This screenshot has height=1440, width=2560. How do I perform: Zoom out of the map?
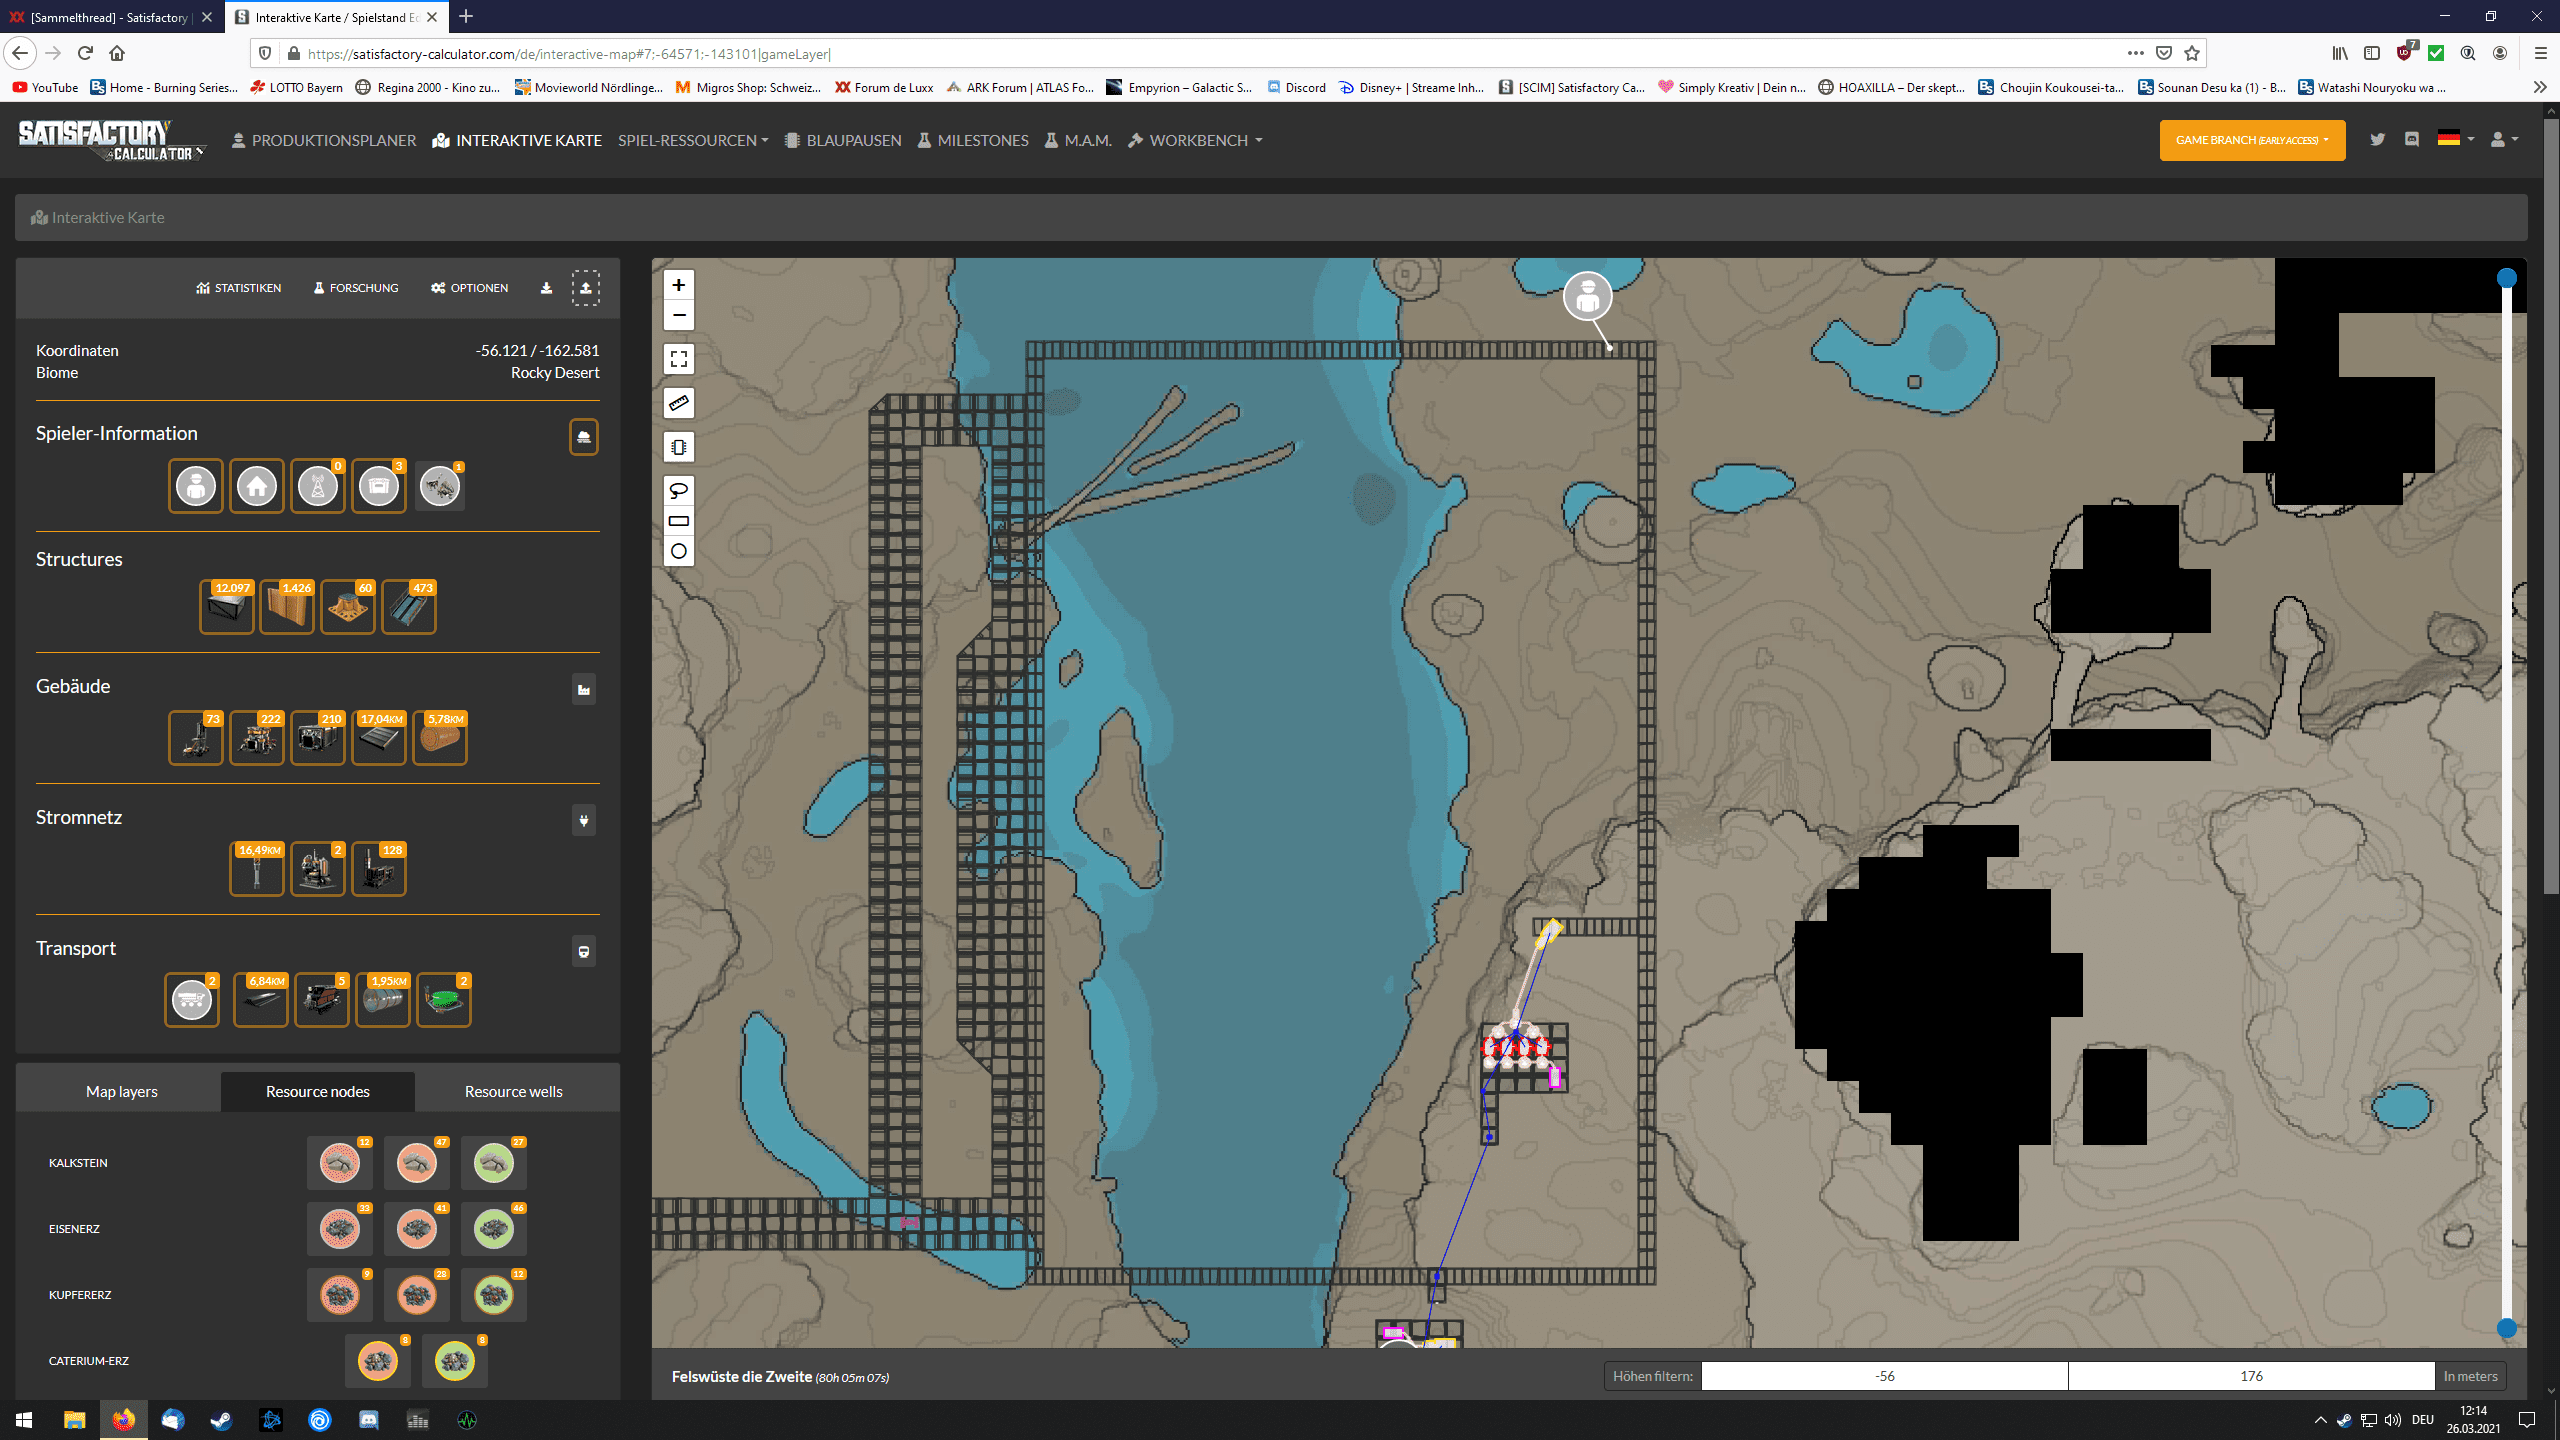(x=678, y=315)
